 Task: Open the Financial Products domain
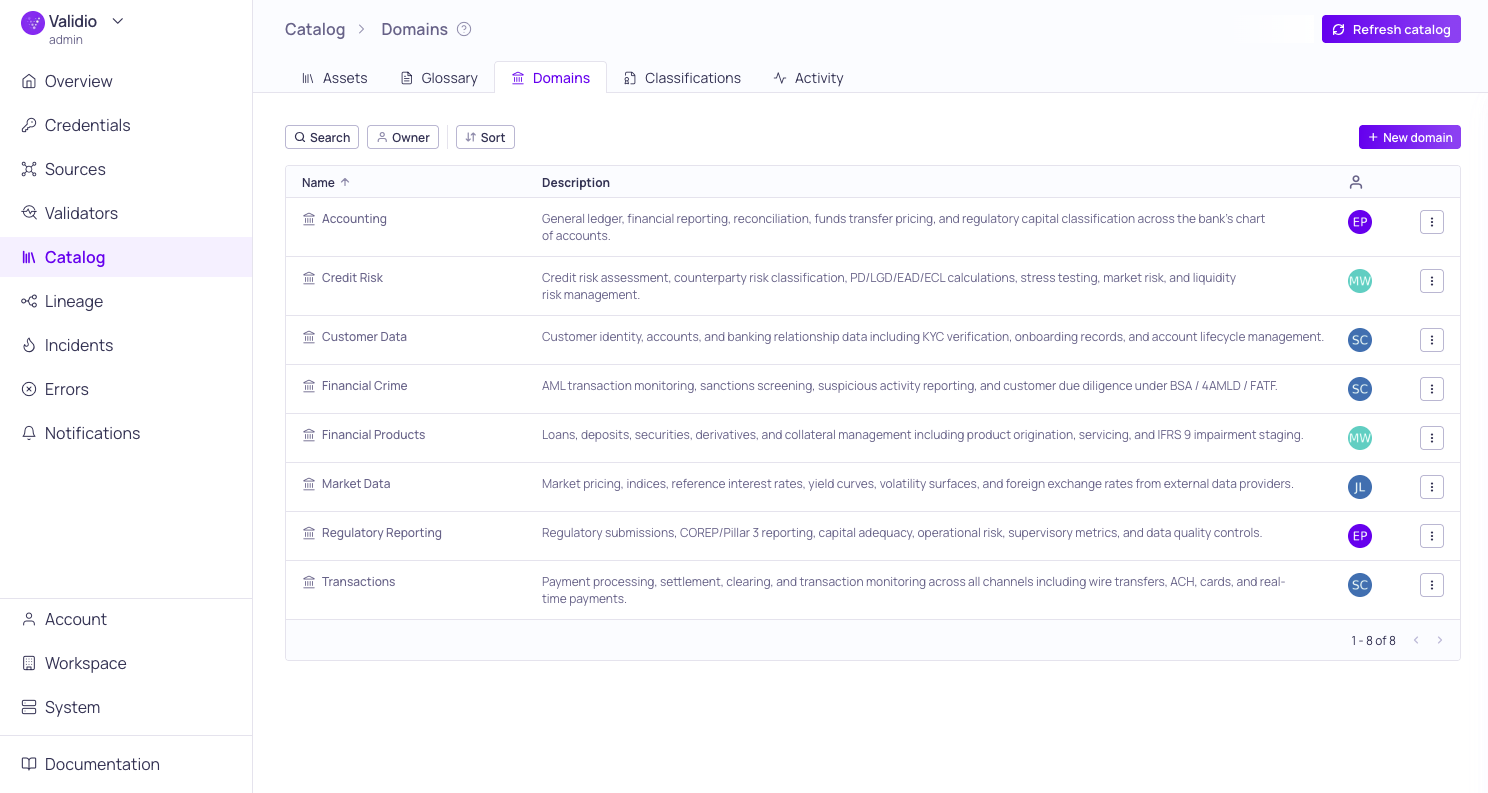373,435
